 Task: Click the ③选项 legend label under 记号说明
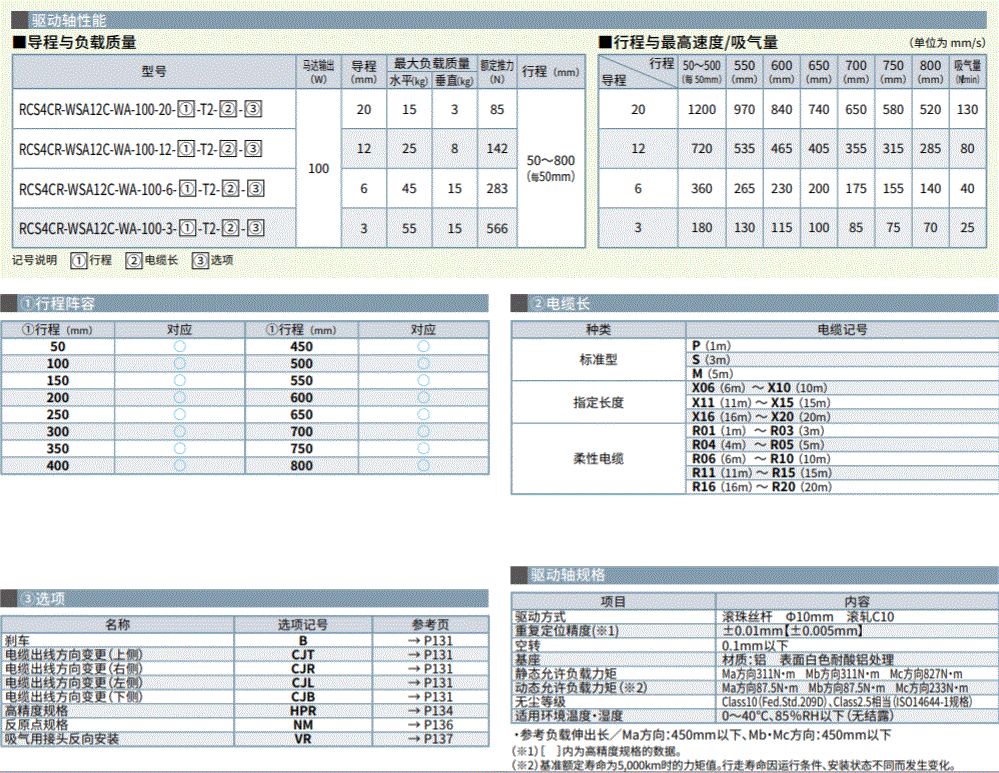(x=213, y=261)
